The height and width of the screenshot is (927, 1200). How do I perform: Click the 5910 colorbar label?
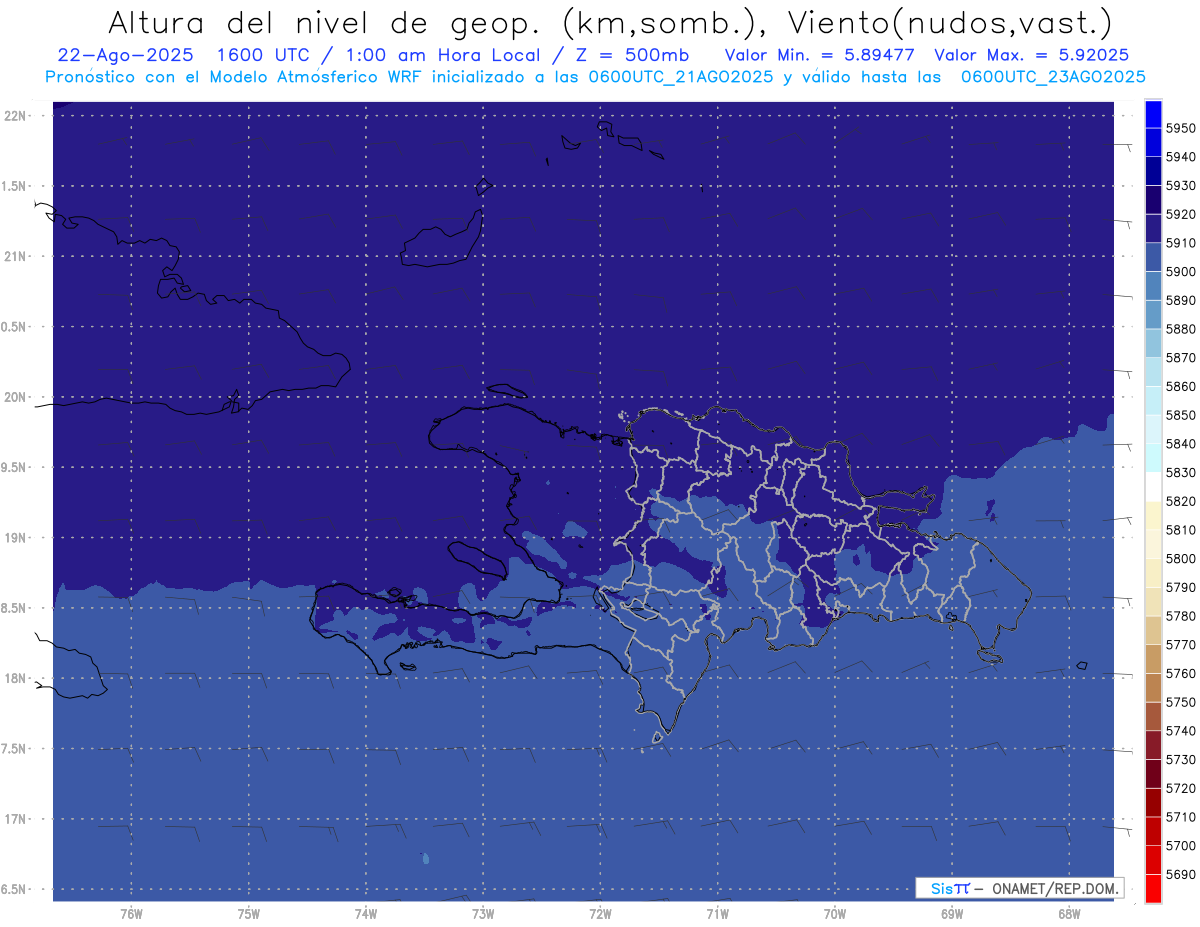click(1181, 243)
